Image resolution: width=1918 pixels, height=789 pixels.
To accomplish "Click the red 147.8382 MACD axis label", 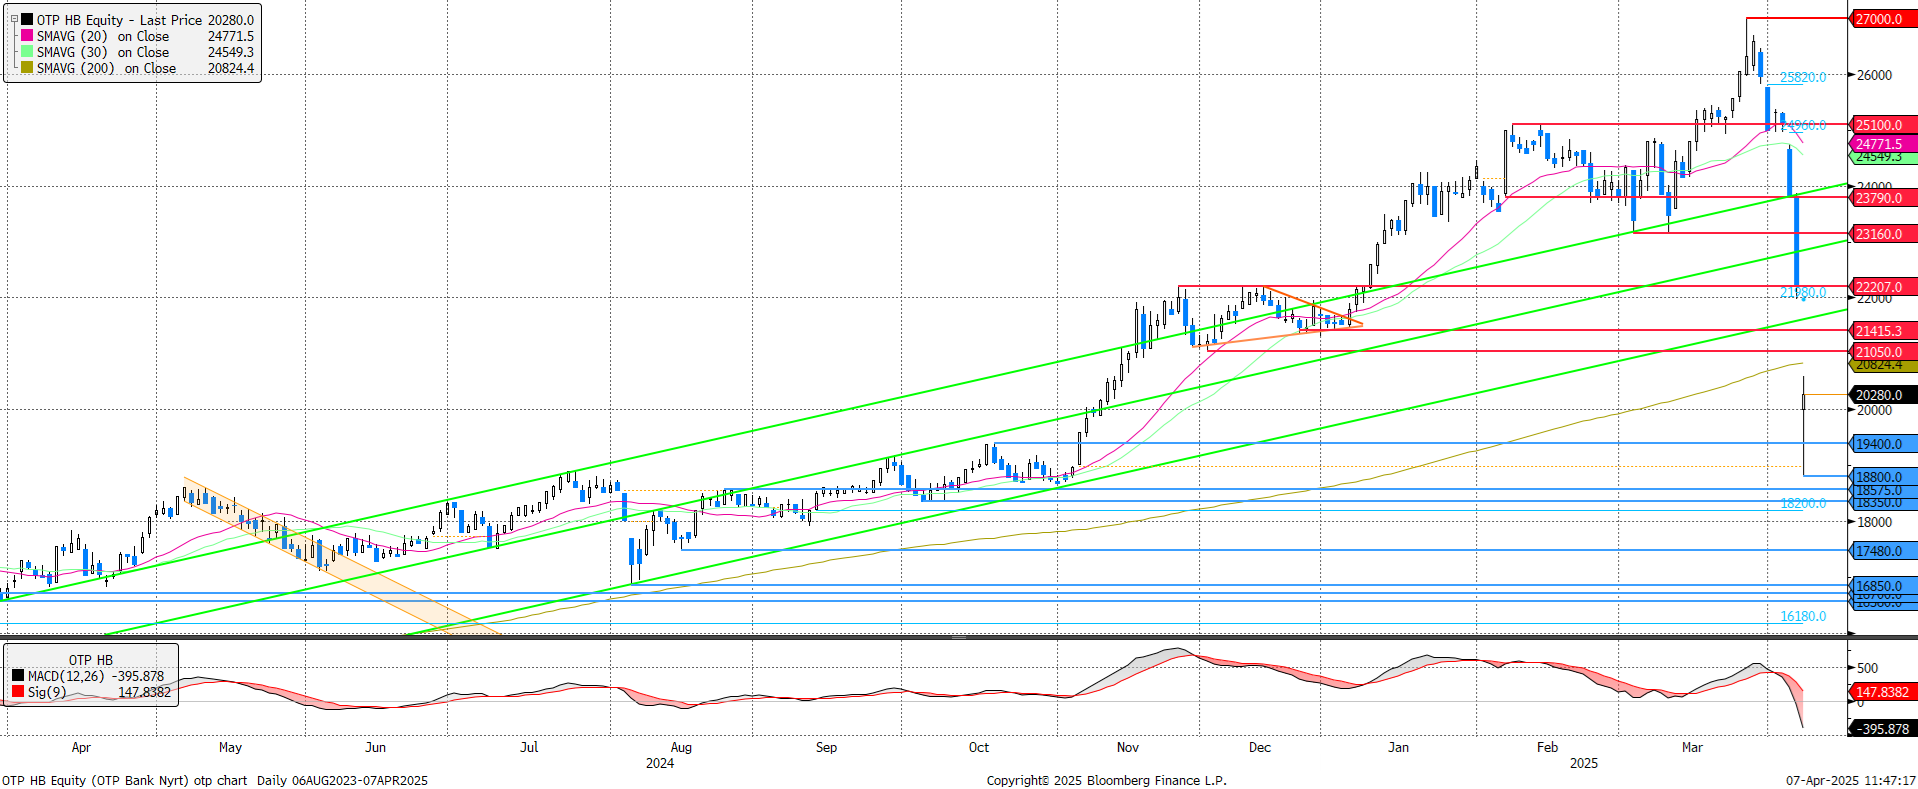I will tap(1882, 692).
